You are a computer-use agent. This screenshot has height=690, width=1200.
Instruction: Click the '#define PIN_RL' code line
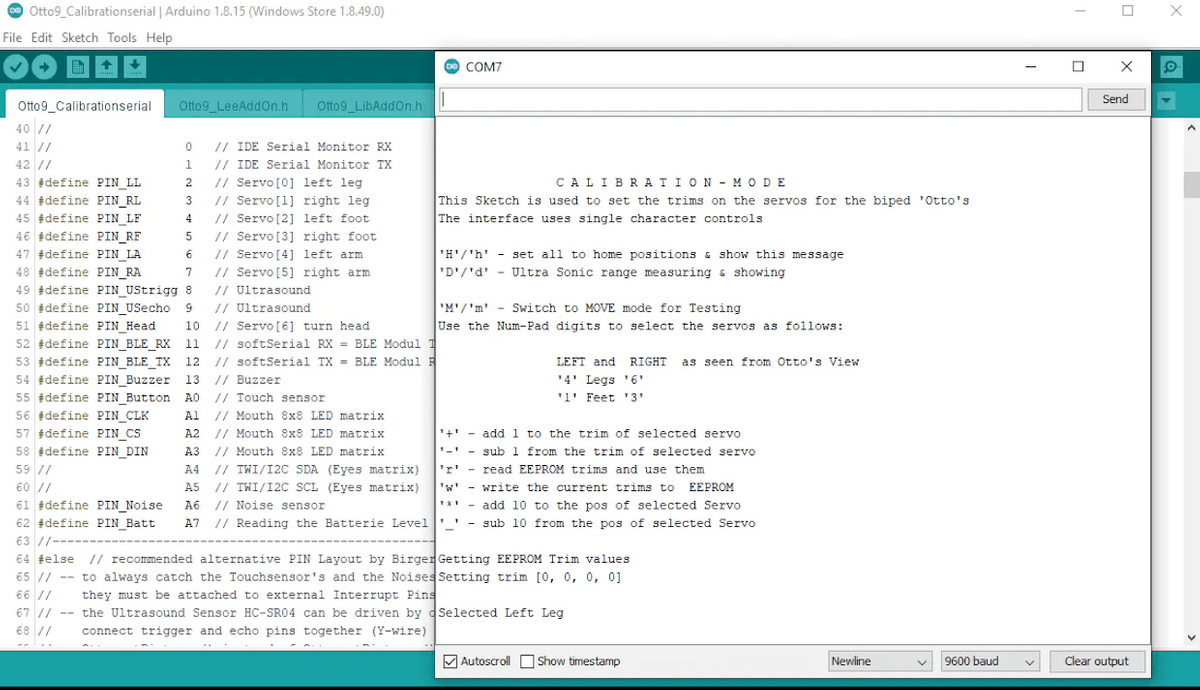(203, 201)
